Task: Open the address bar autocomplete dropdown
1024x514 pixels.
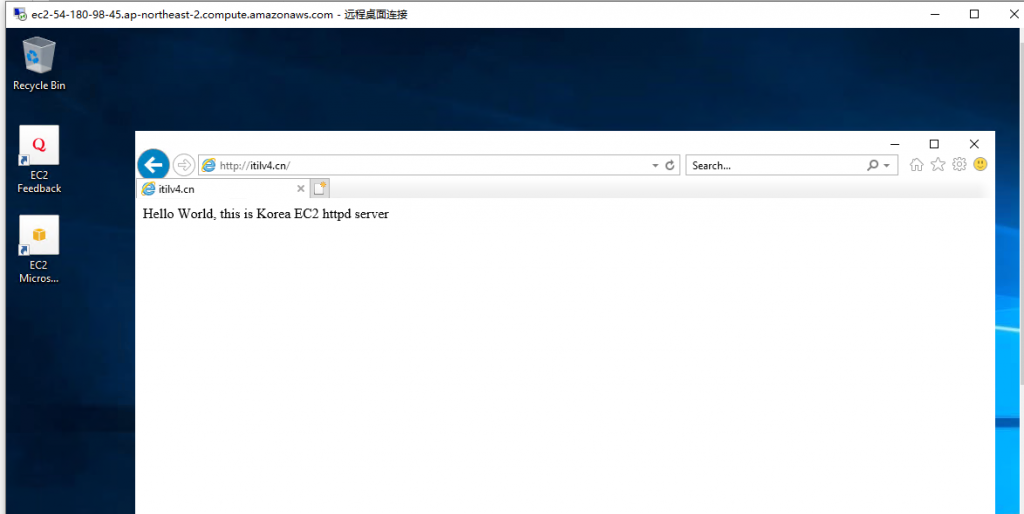Action: [655, 166]
